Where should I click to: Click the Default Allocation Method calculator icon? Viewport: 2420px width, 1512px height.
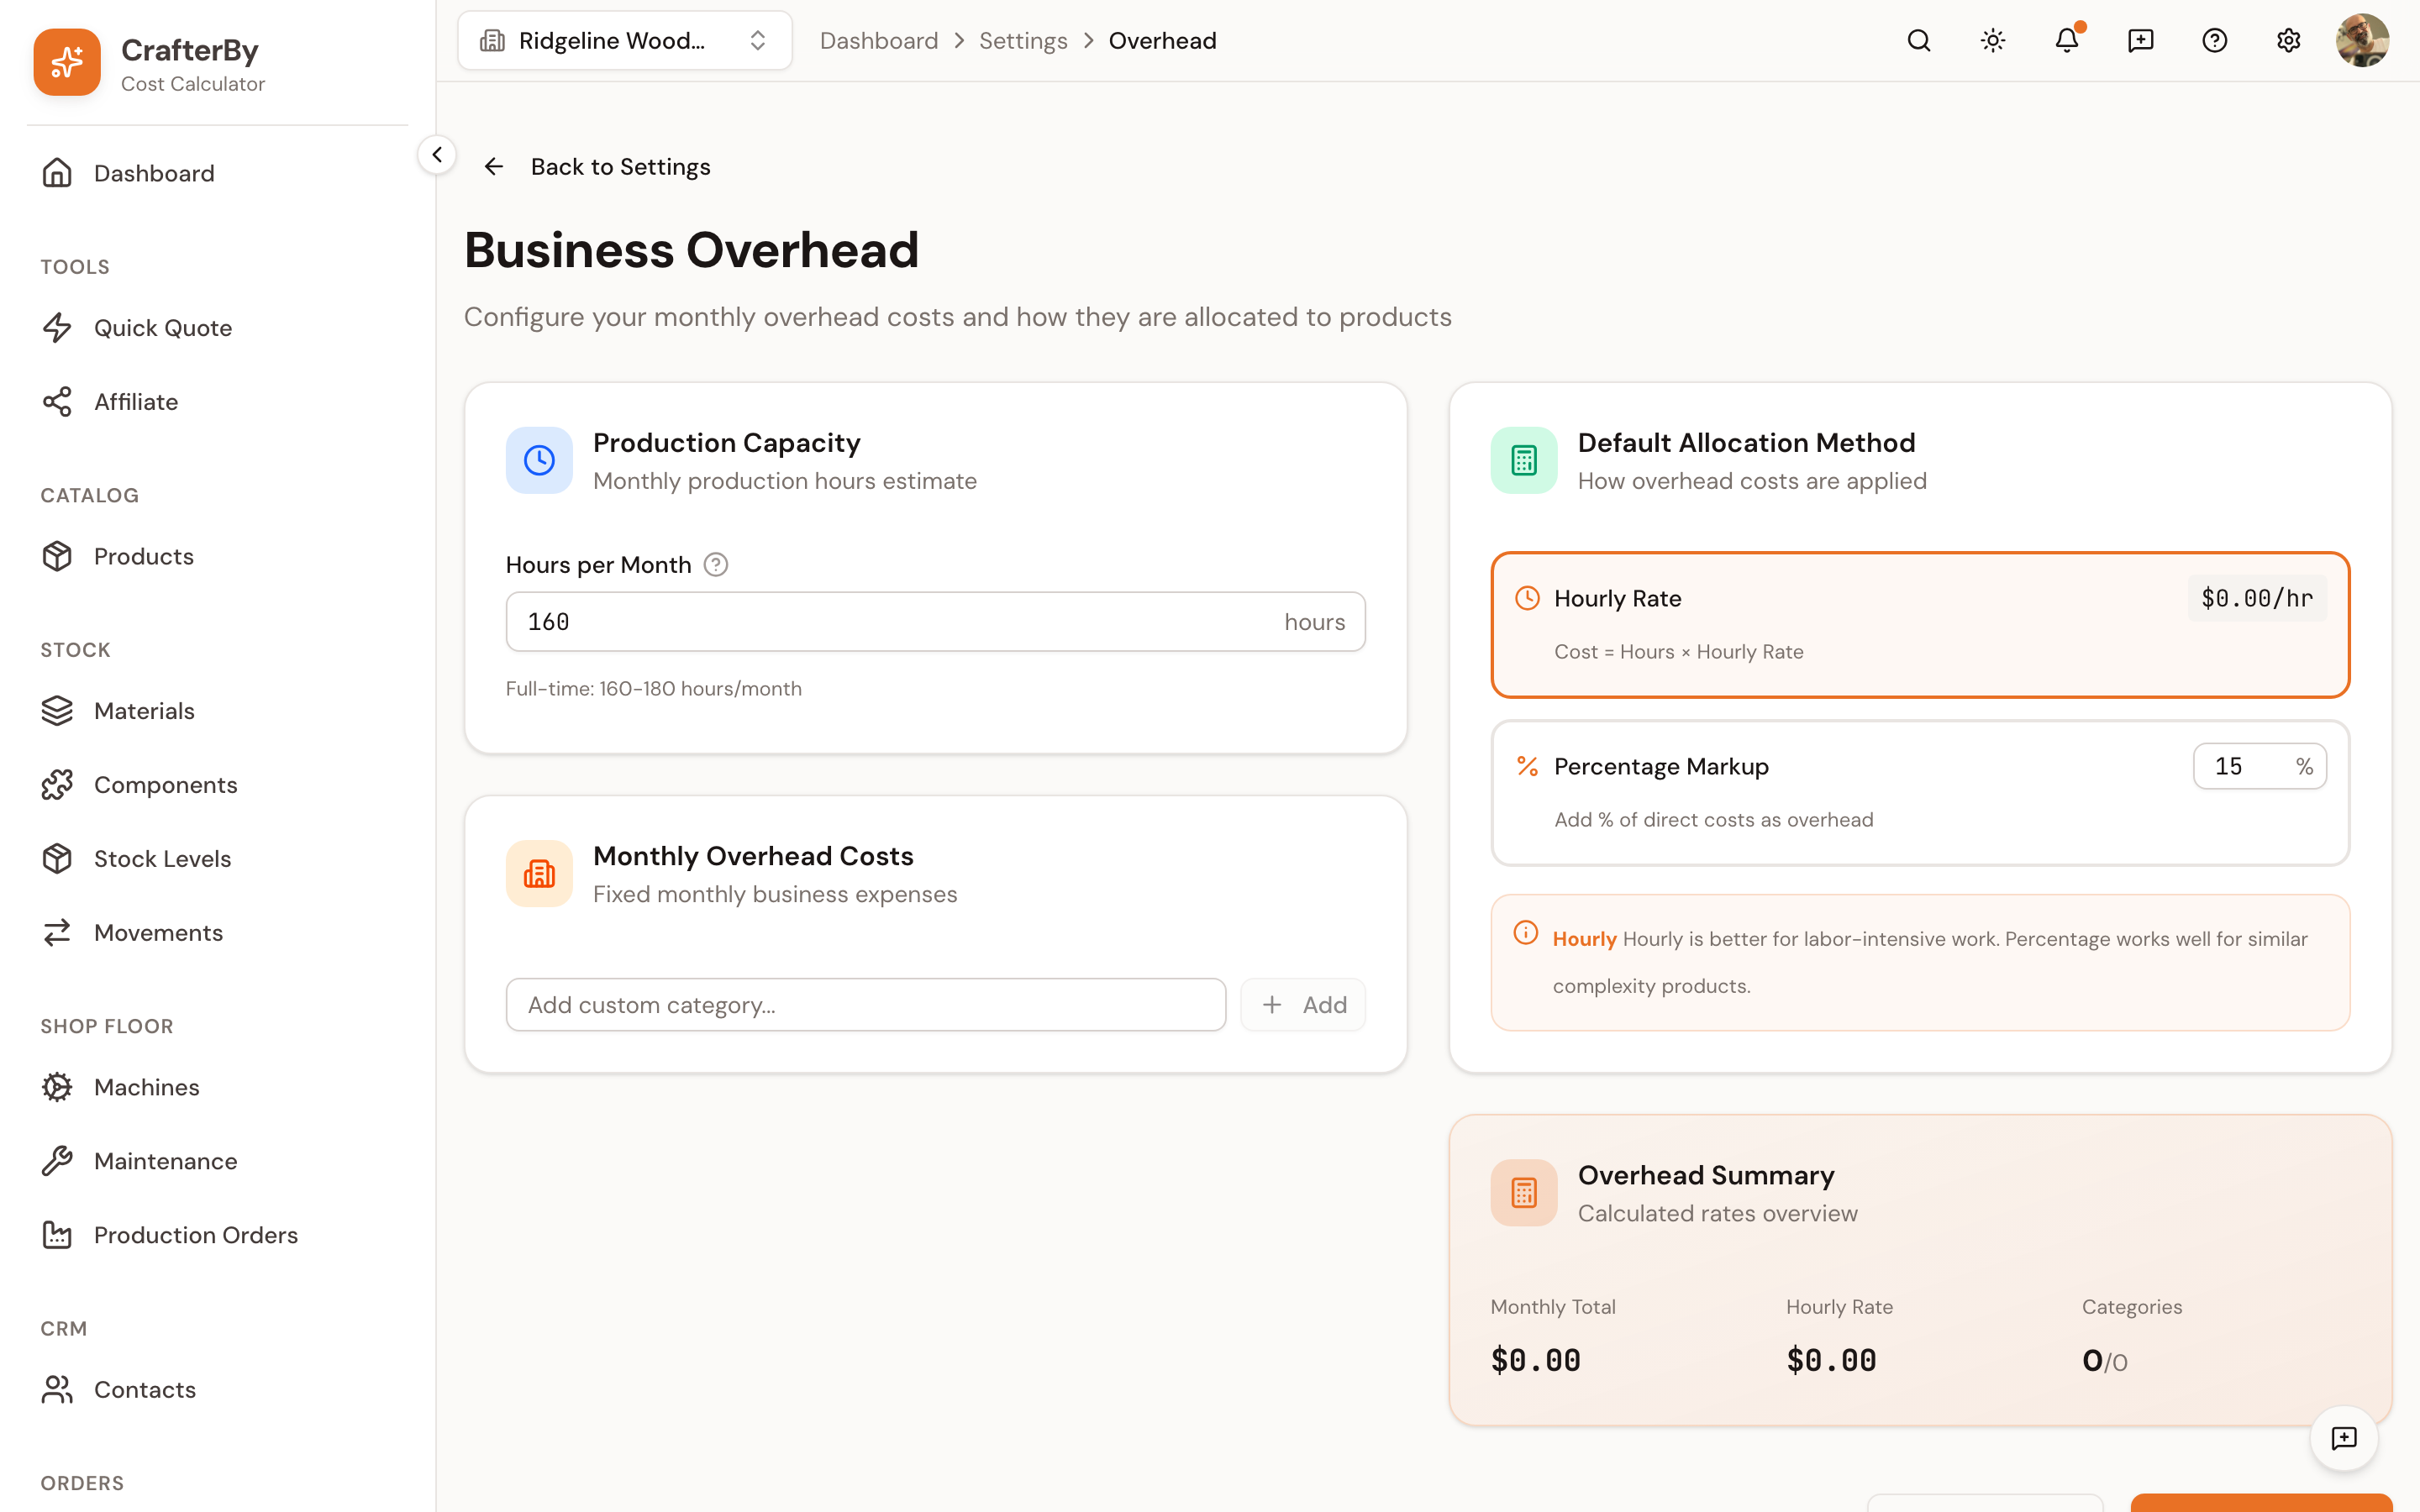(1524, 461)
